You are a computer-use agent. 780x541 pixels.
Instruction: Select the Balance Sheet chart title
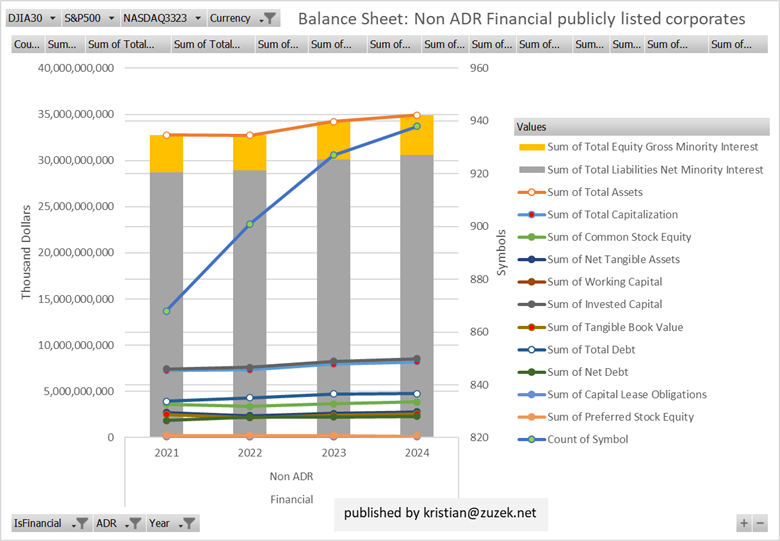[521, 19]
